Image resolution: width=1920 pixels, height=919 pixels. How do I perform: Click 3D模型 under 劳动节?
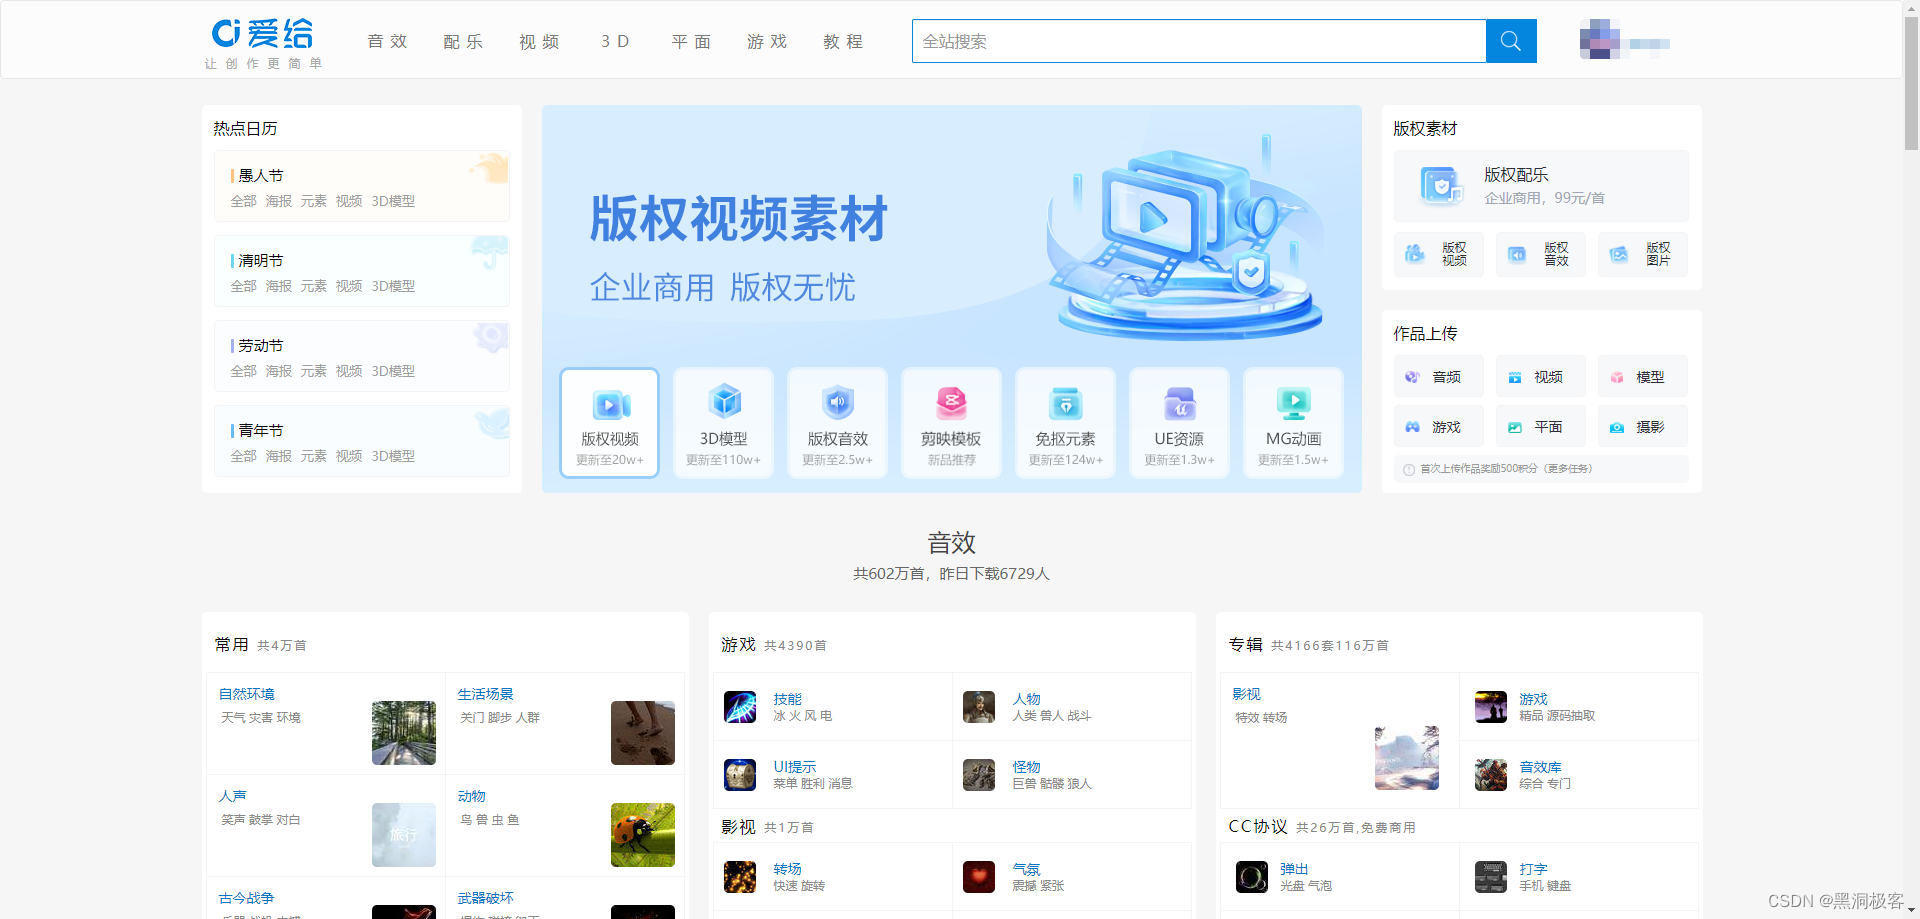393,371
